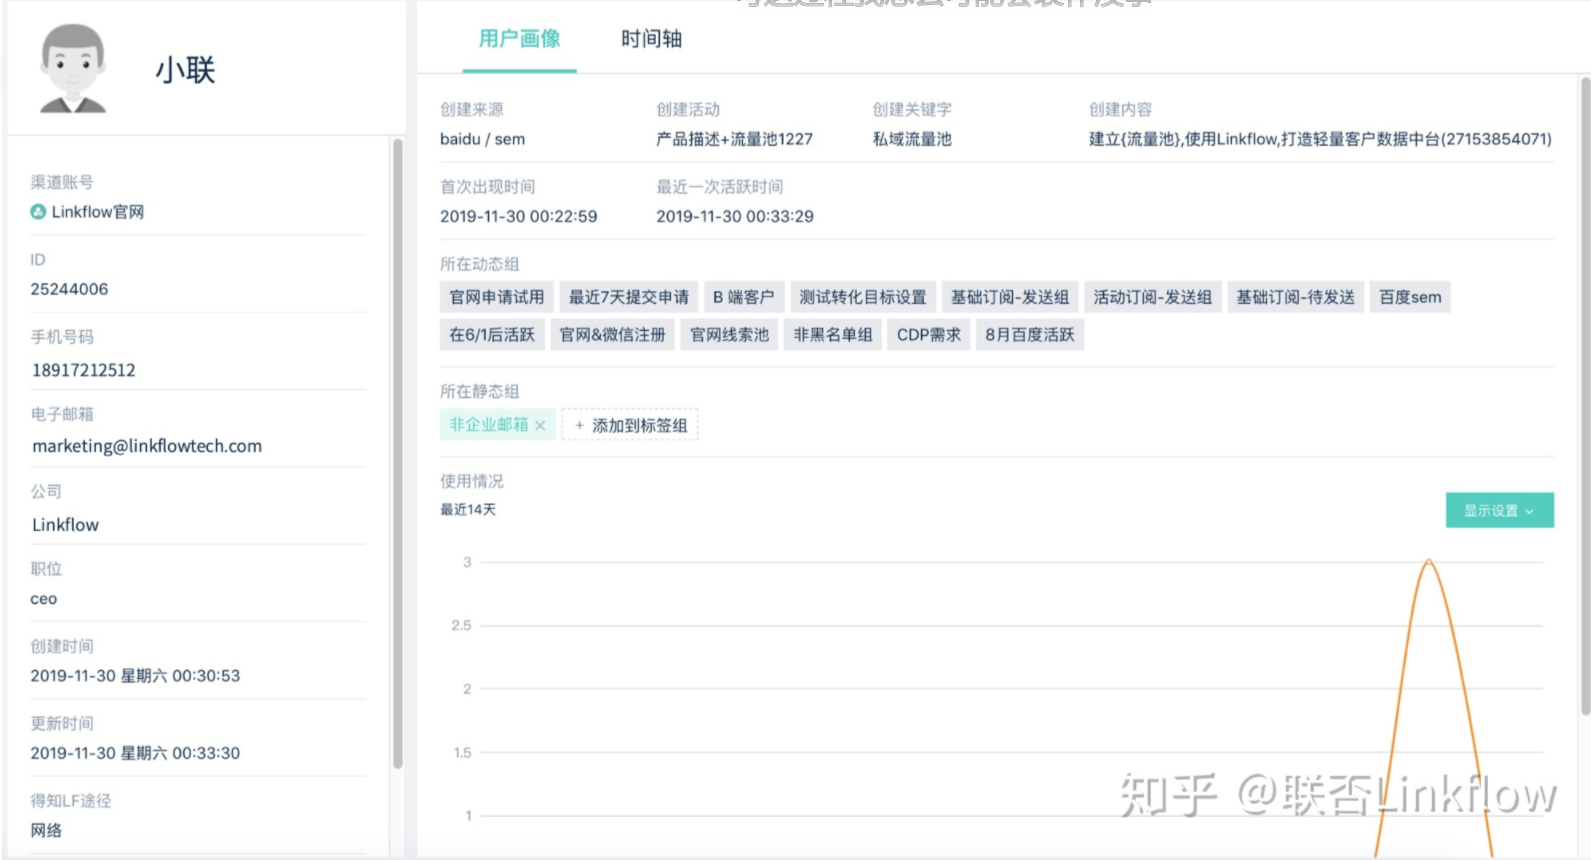Click the source value baidu / sem
The width and height of the screenshot is (1591, 860).
pos(482,139)
